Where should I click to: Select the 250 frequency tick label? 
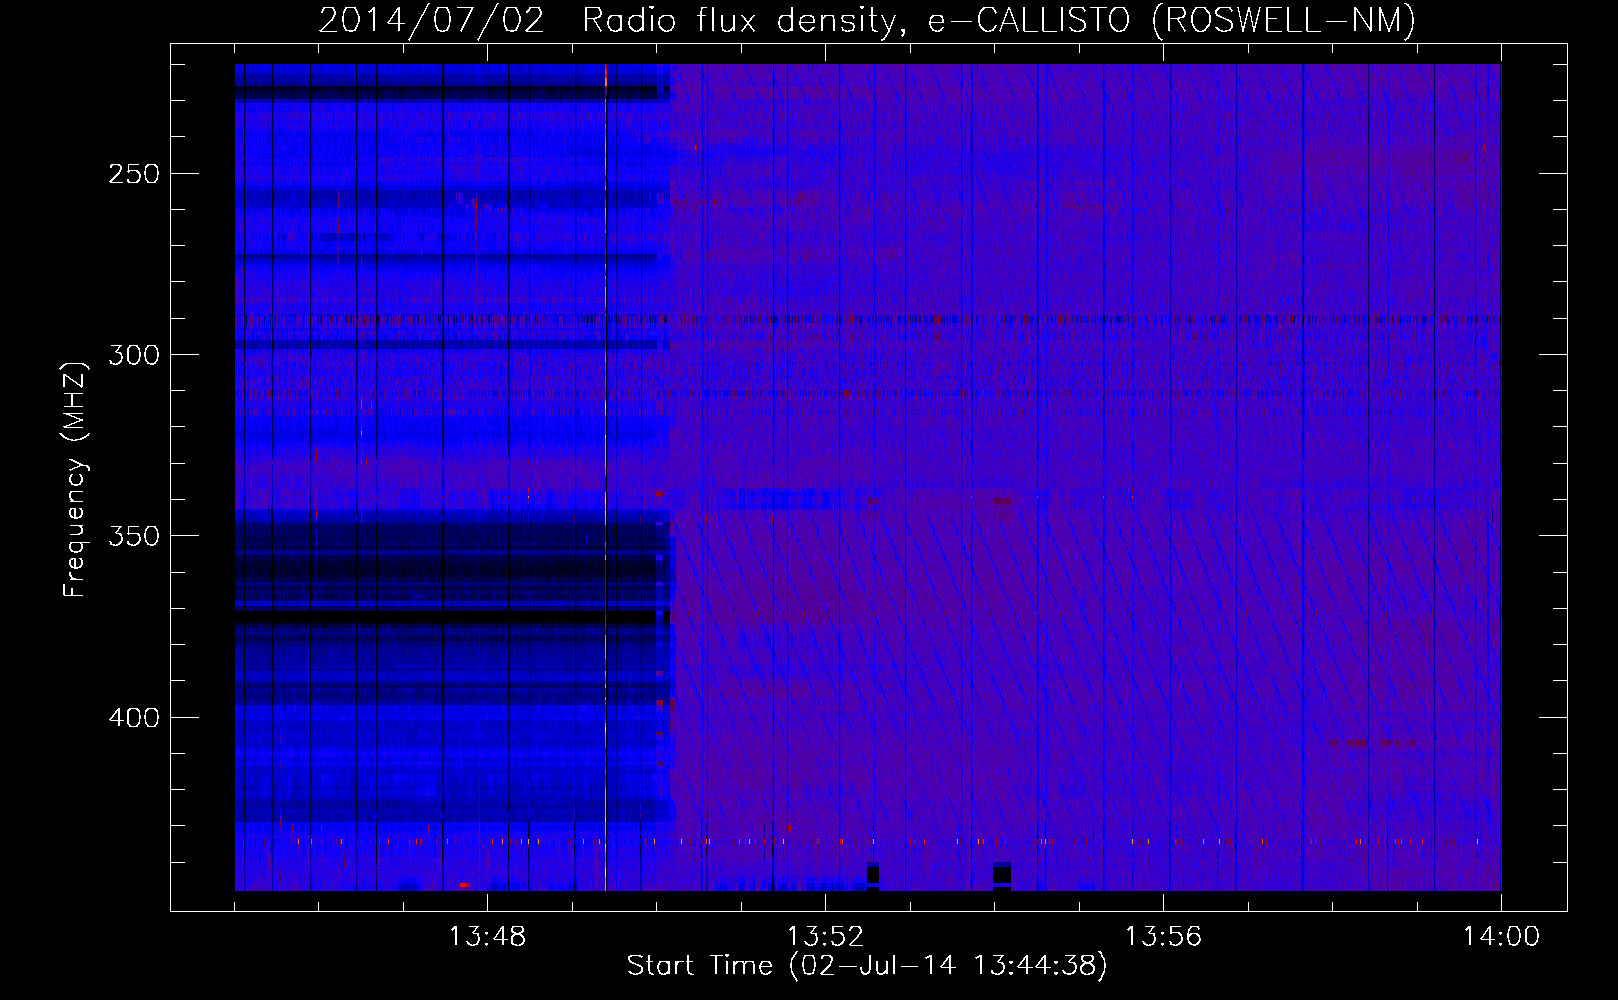coord(134,174)
